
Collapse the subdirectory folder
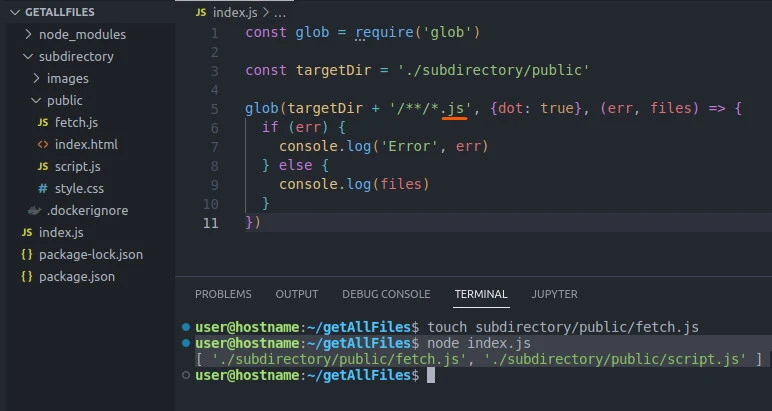click(x=27, y=57)
